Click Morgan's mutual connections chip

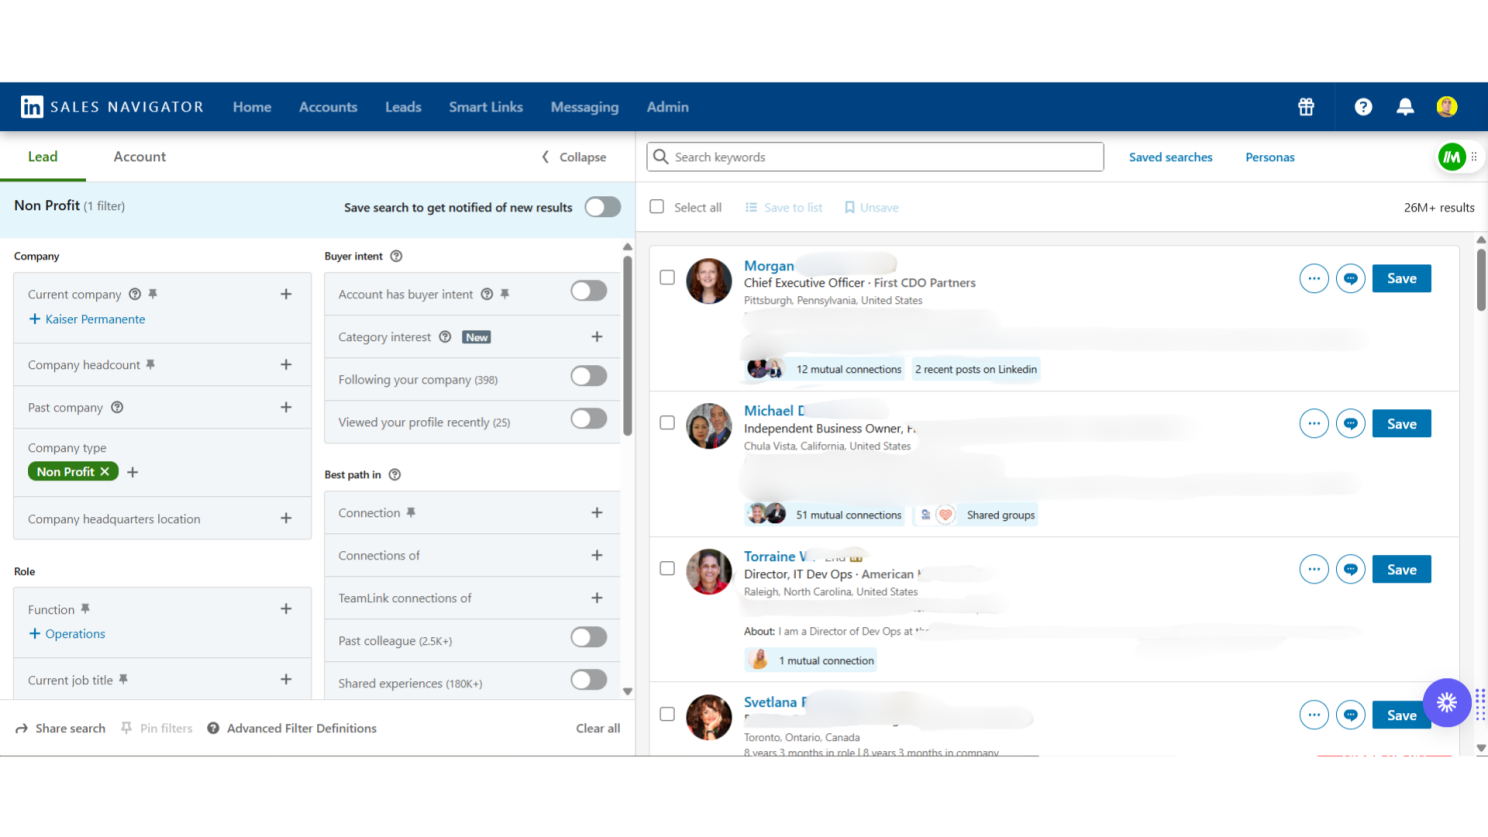(827, 369)
